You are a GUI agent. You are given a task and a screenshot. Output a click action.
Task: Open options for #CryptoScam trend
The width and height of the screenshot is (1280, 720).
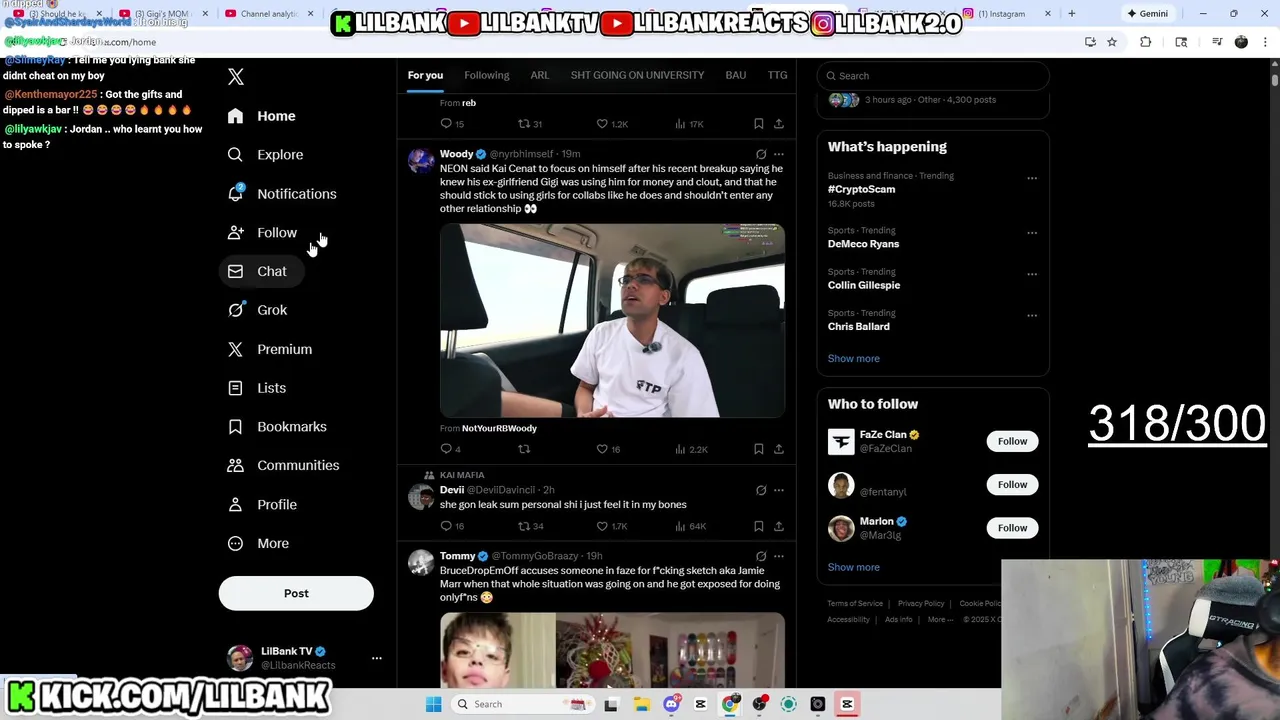tap(1032, 179)
